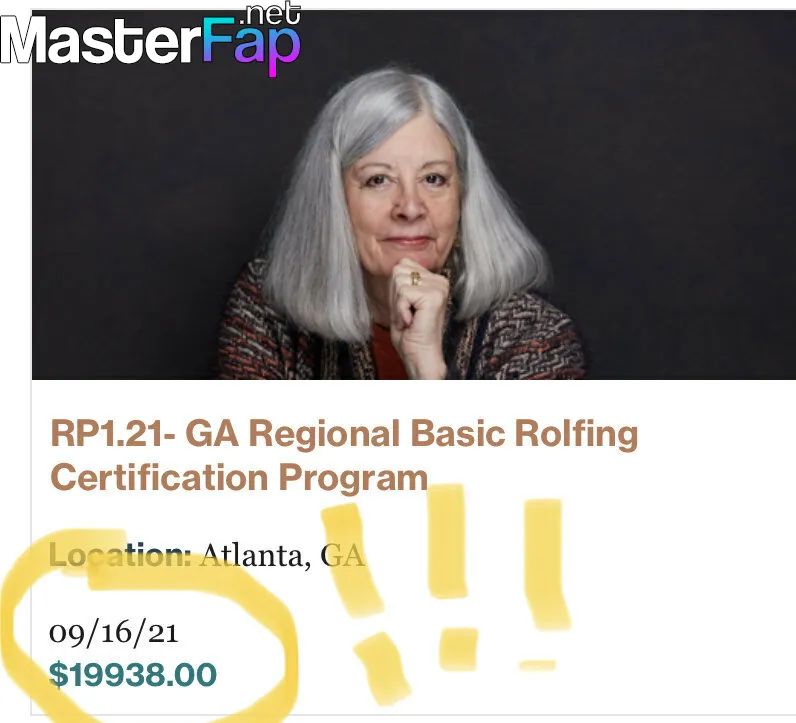Click the 09/16/21 course date
Screen dimensions: 796x723
[x=114, y=633]
